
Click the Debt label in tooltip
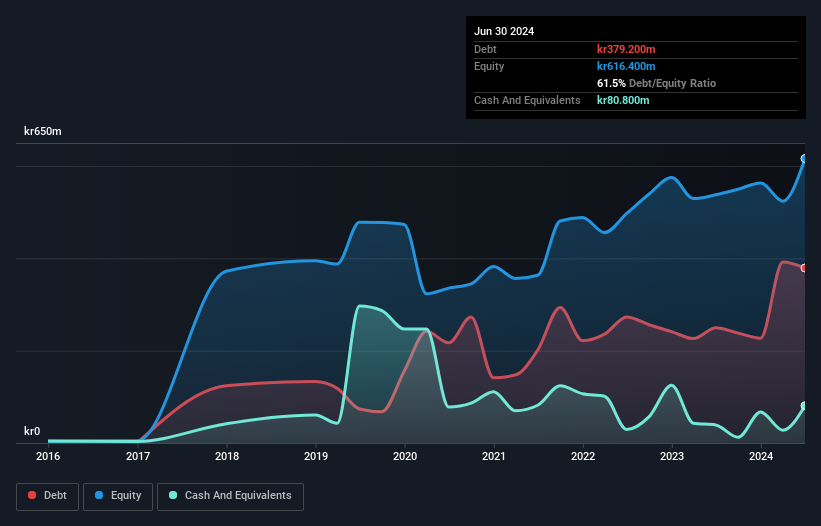pos(485,49)
